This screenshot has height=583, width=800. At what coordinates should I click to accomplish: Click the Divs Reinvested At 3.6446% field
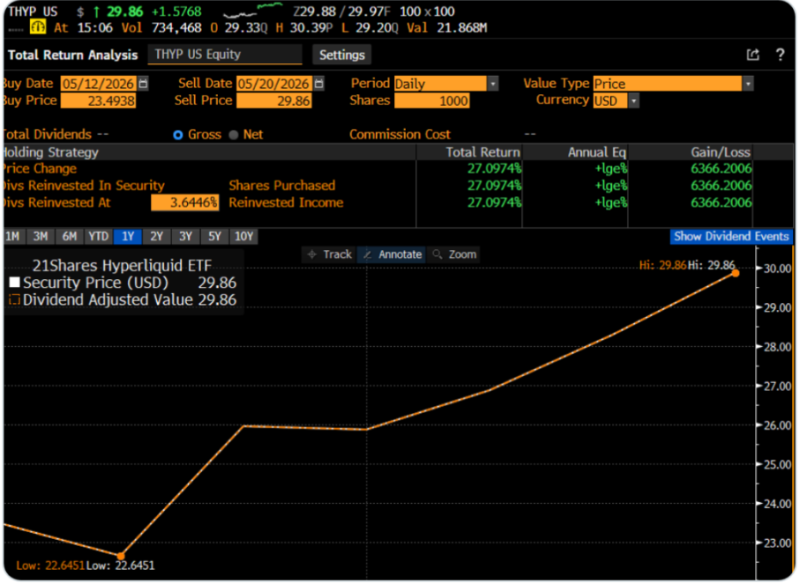tap(185, 202)
